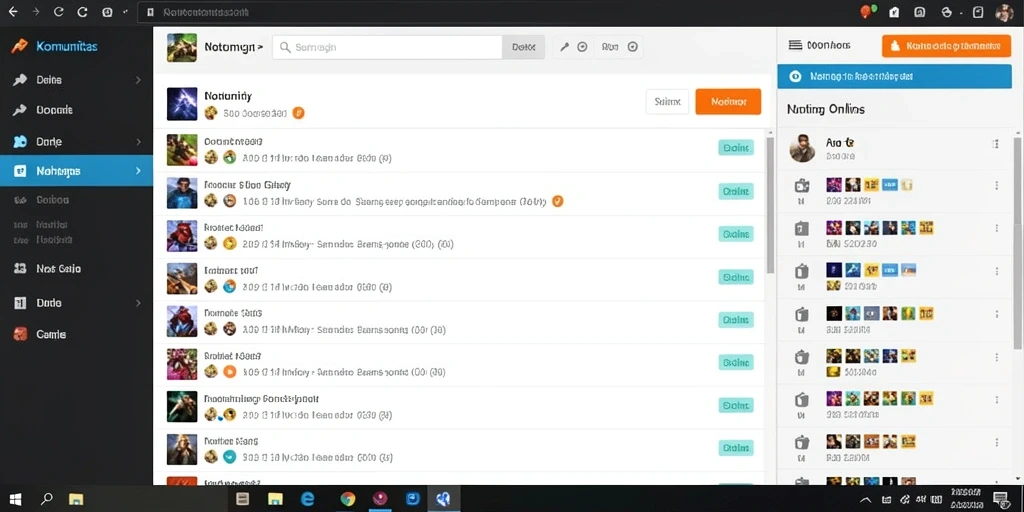
Task: Click the white Soimx button in the header
Action: [x=667, y=102]
